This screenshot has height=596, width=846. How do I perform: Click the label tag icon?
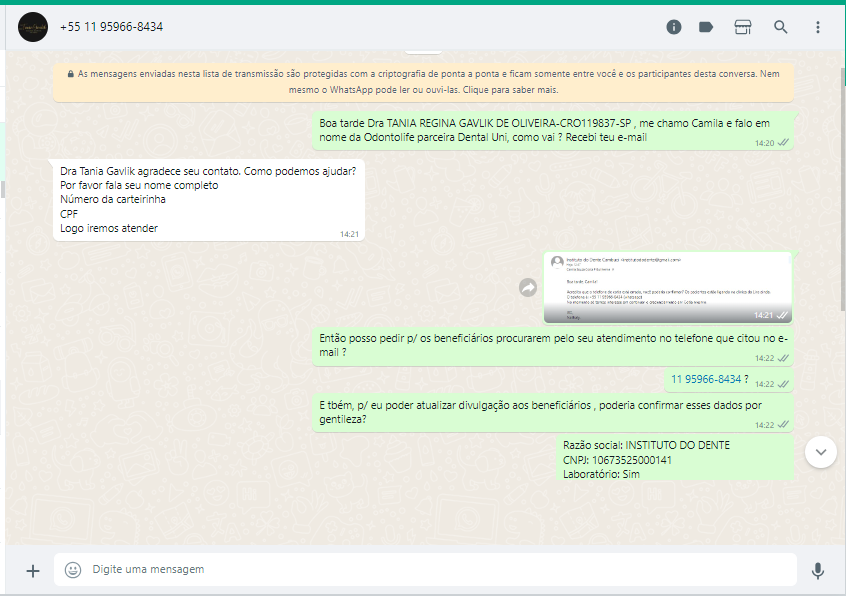(x=706, y=27)
